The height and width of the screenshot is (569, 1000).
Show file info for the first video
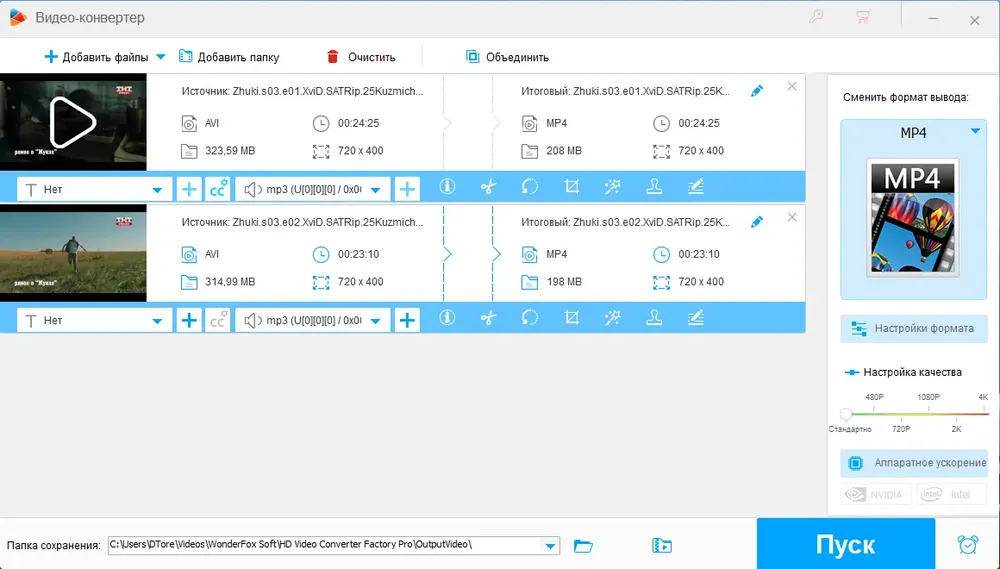447,186
